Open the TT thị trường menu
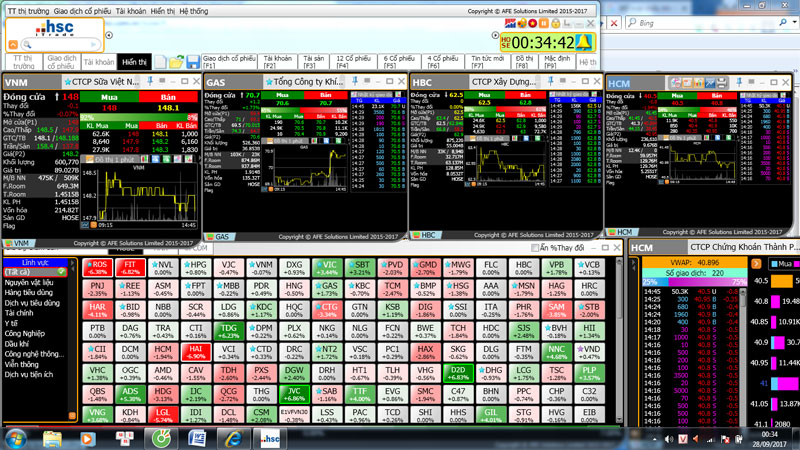The height and width of the screenshot is (450, 800). click(28, 11)
